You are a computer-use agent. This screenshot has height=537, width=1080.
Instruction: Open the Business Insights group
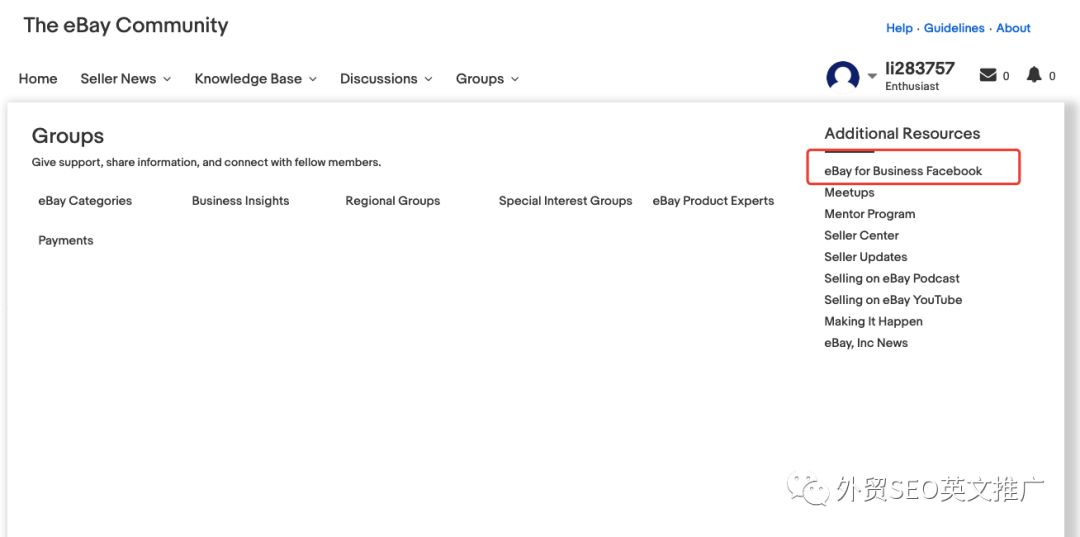(x=240, y=201)
